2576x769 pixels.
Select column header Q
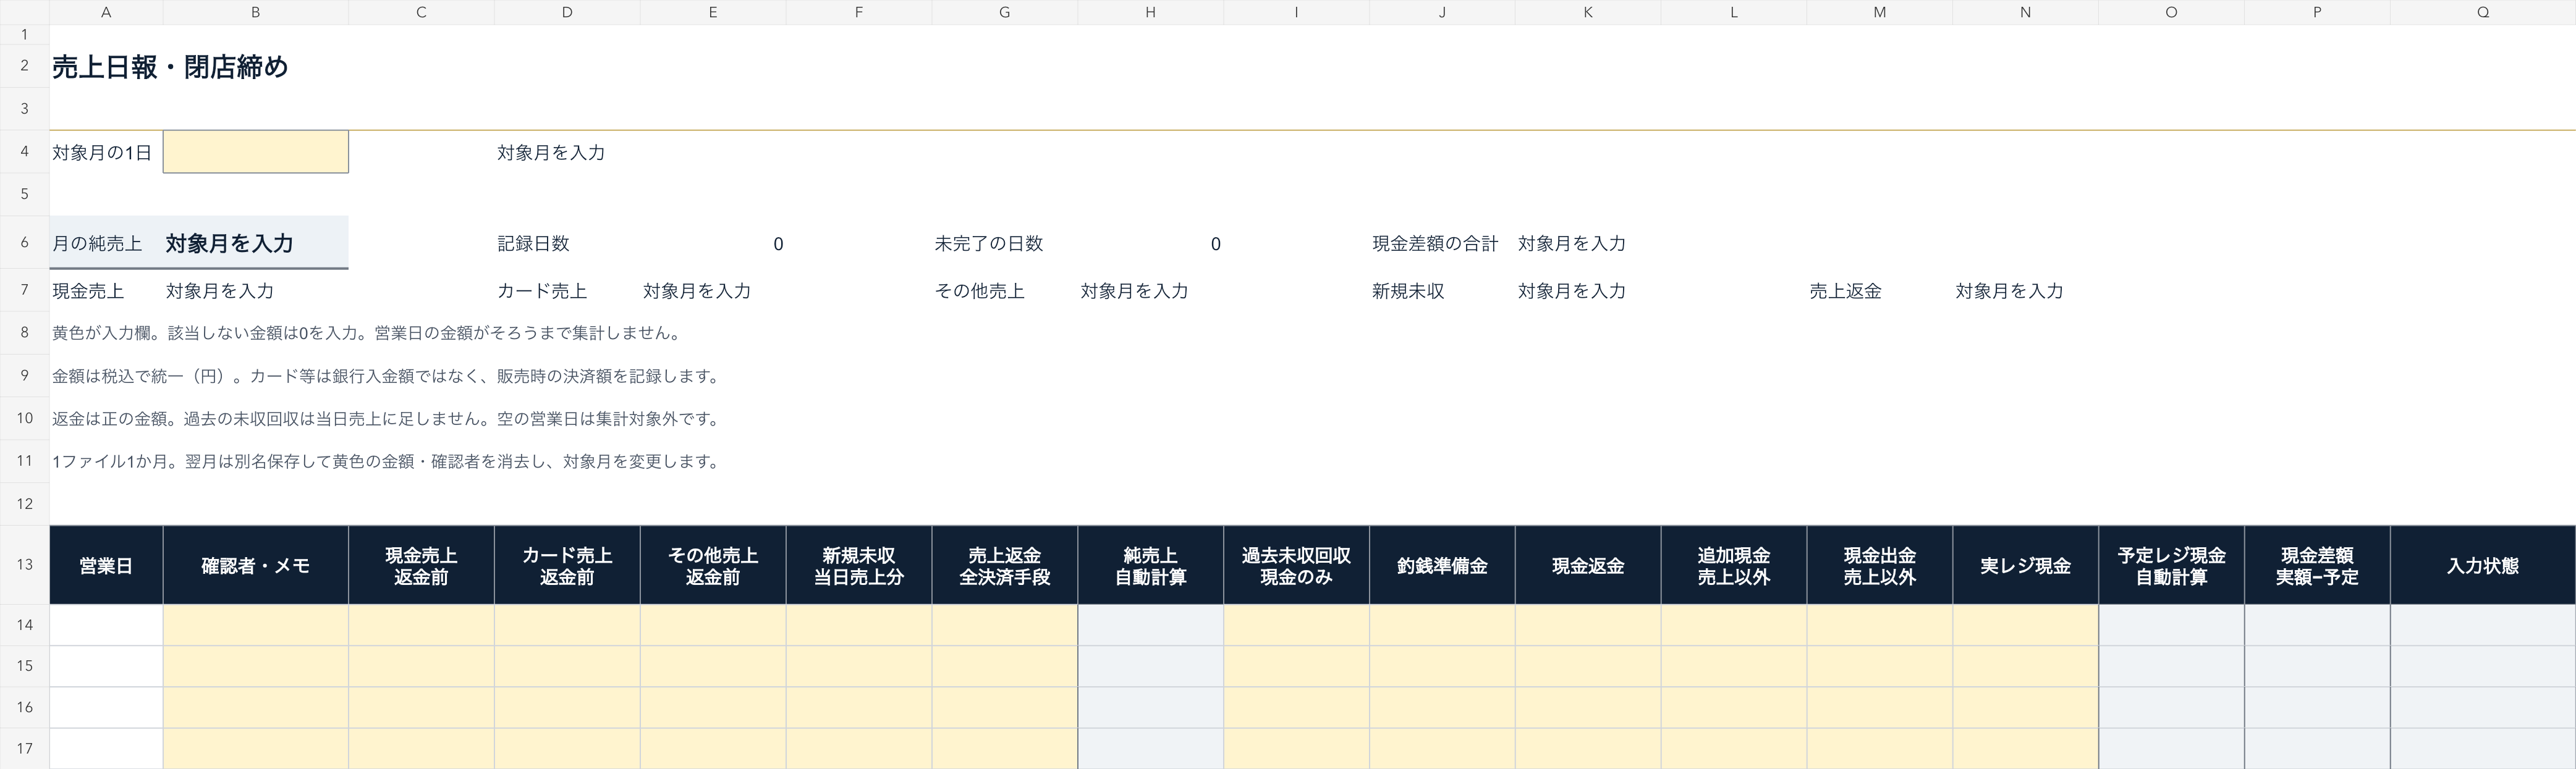coord(2483,12)
